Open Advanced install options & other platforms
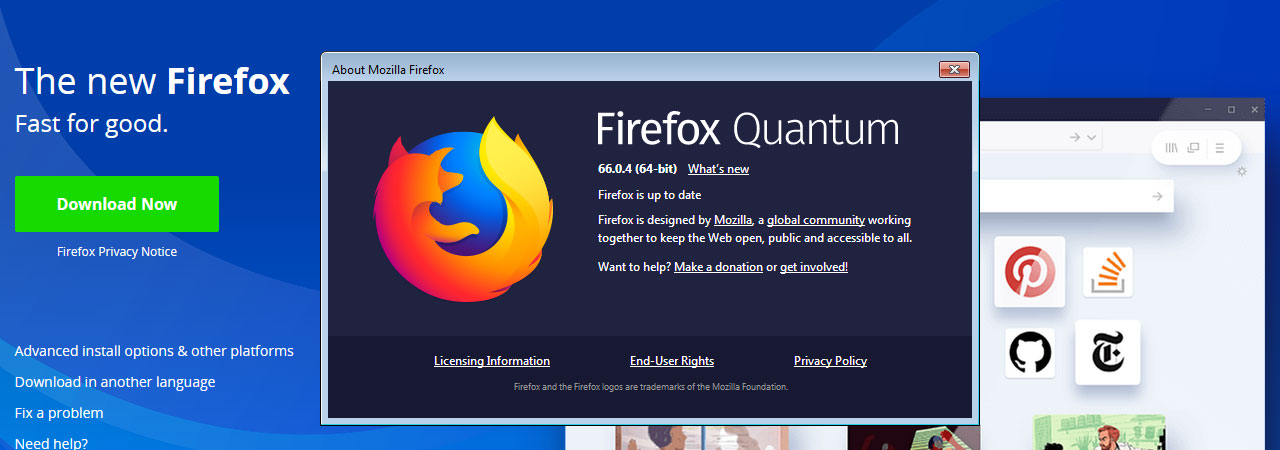Image resolution: width=1280 pixels, height=450 pixels. click(154, 351)
